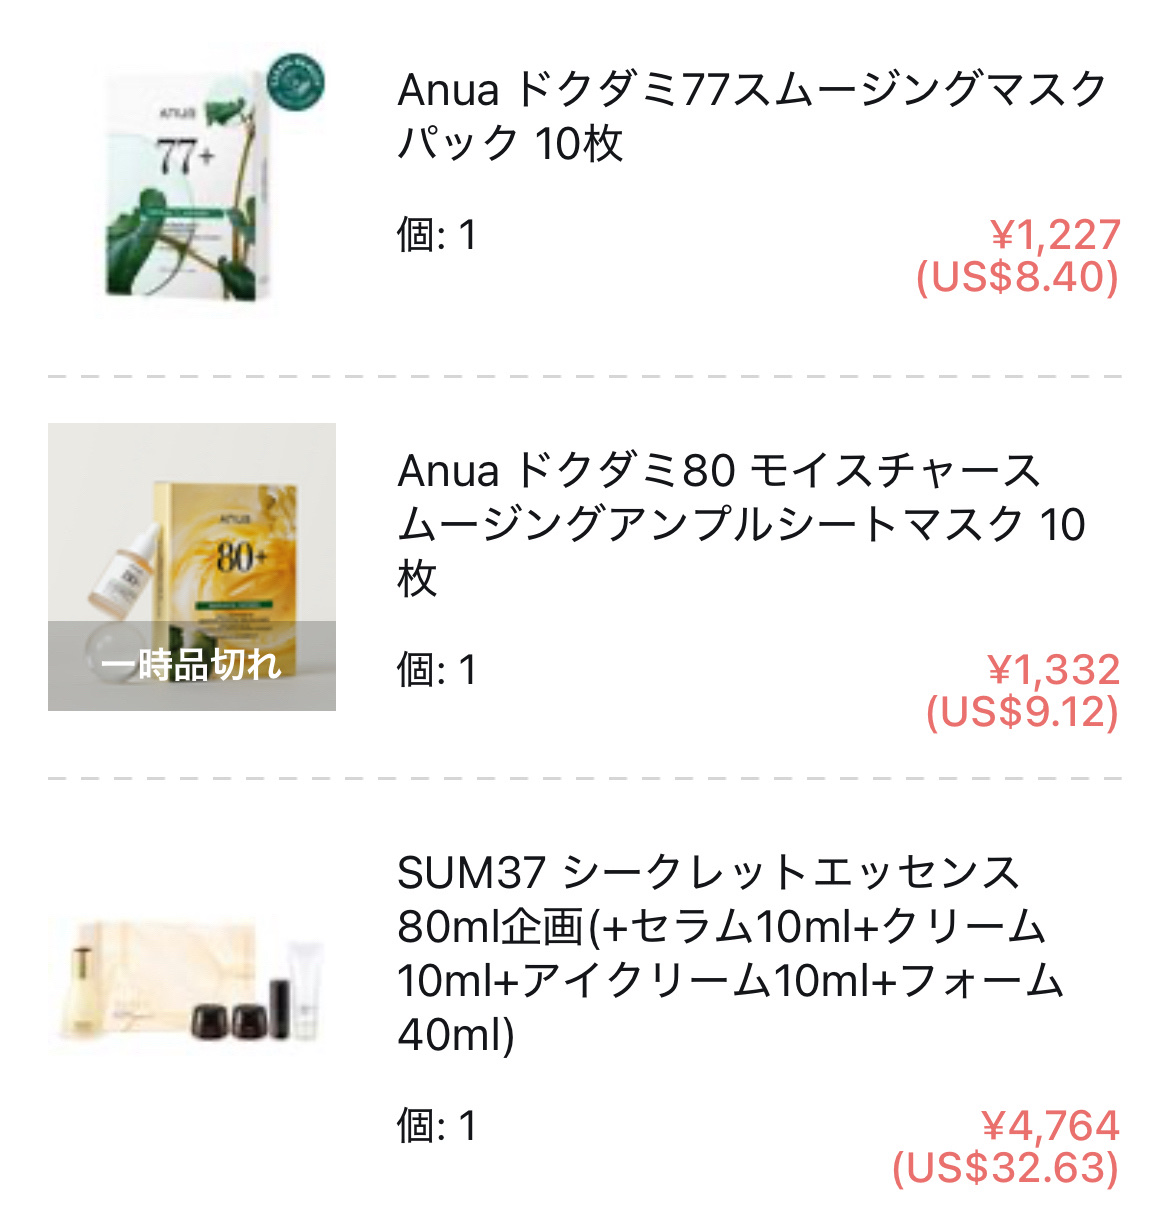Image resolution: width=1170 pixels, height=1223 pixels.
Task: Click the ¥4,764 price
Action: tap(1050, 1126)
